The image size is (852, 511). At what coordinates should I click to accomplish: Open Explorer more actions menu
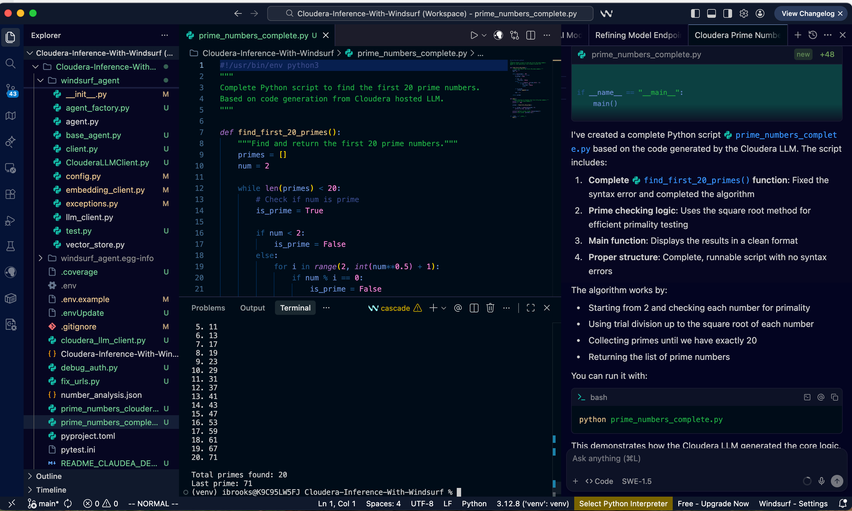(x=165, y=35)
